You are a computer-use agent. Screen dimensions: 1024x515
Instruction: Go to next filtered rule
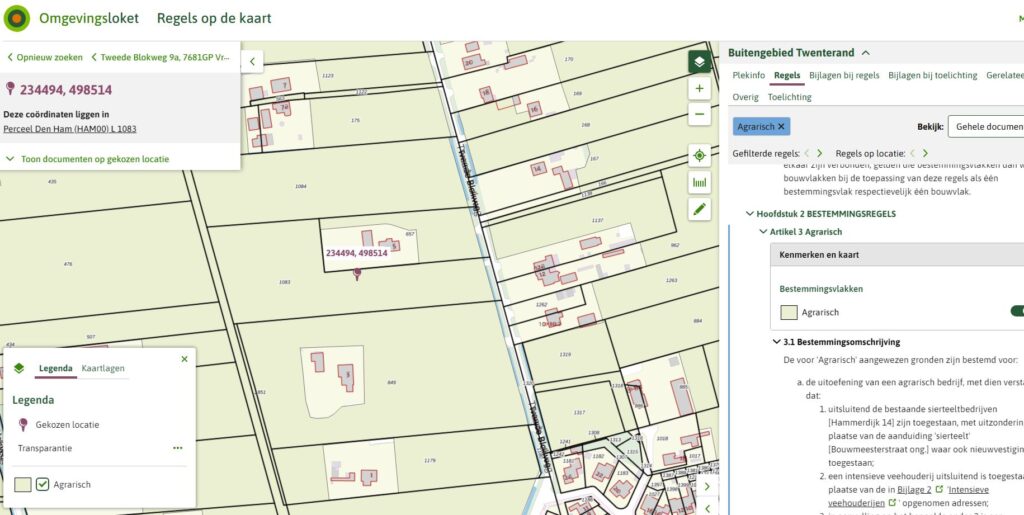(820, 153)
